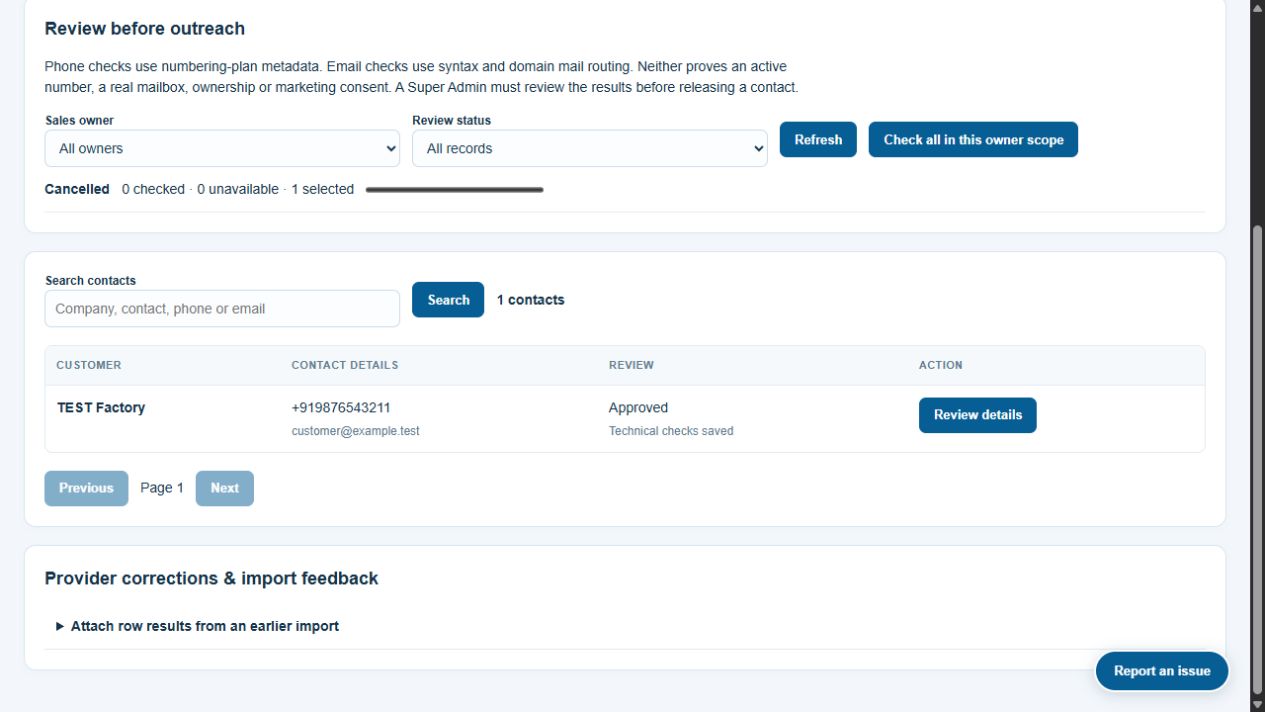1265x712 pixels.
Task: Click the Technical checks saved note
Action: (x=671, y=431)
